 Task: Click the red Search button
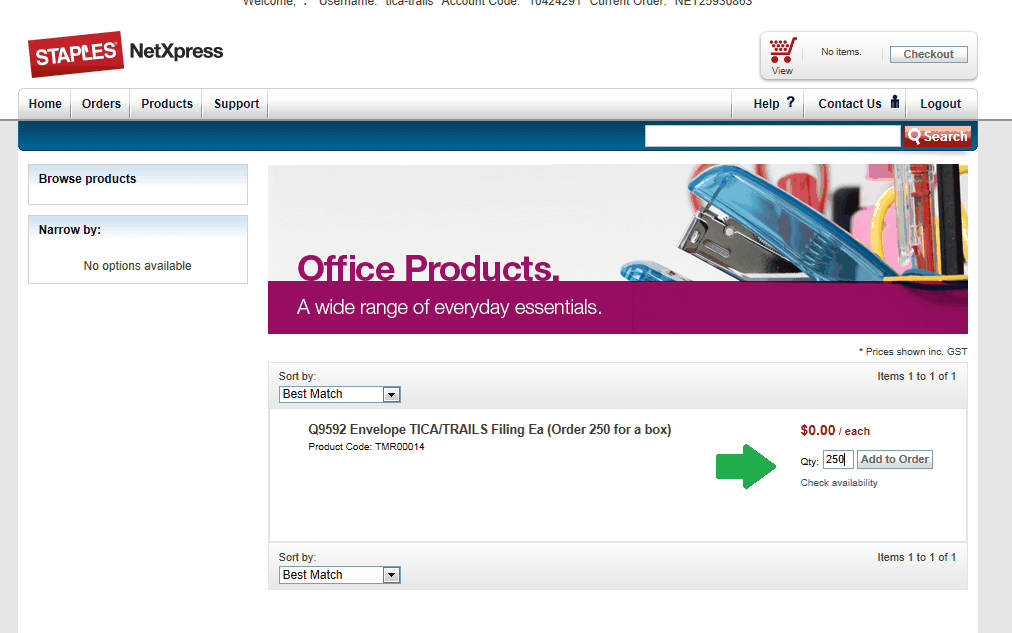[938, 136]
